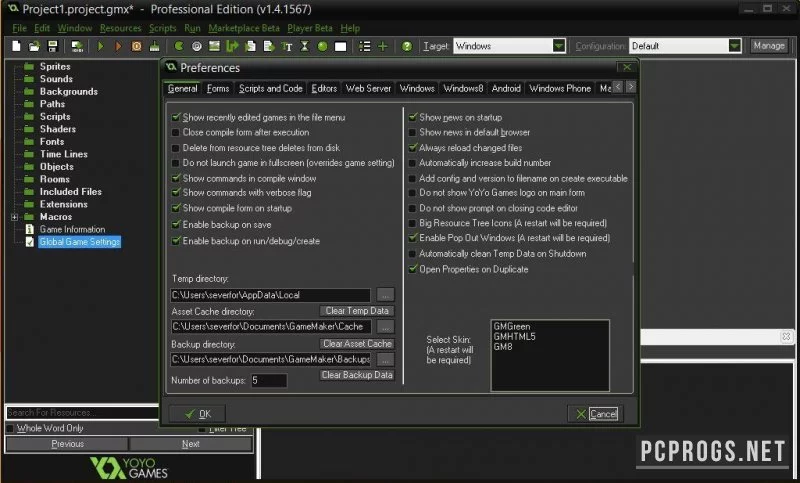This screenshot has height=483, width=800.
Task: Toggle Open Properties on Duplicate checkbox
Action: (413, 269)
